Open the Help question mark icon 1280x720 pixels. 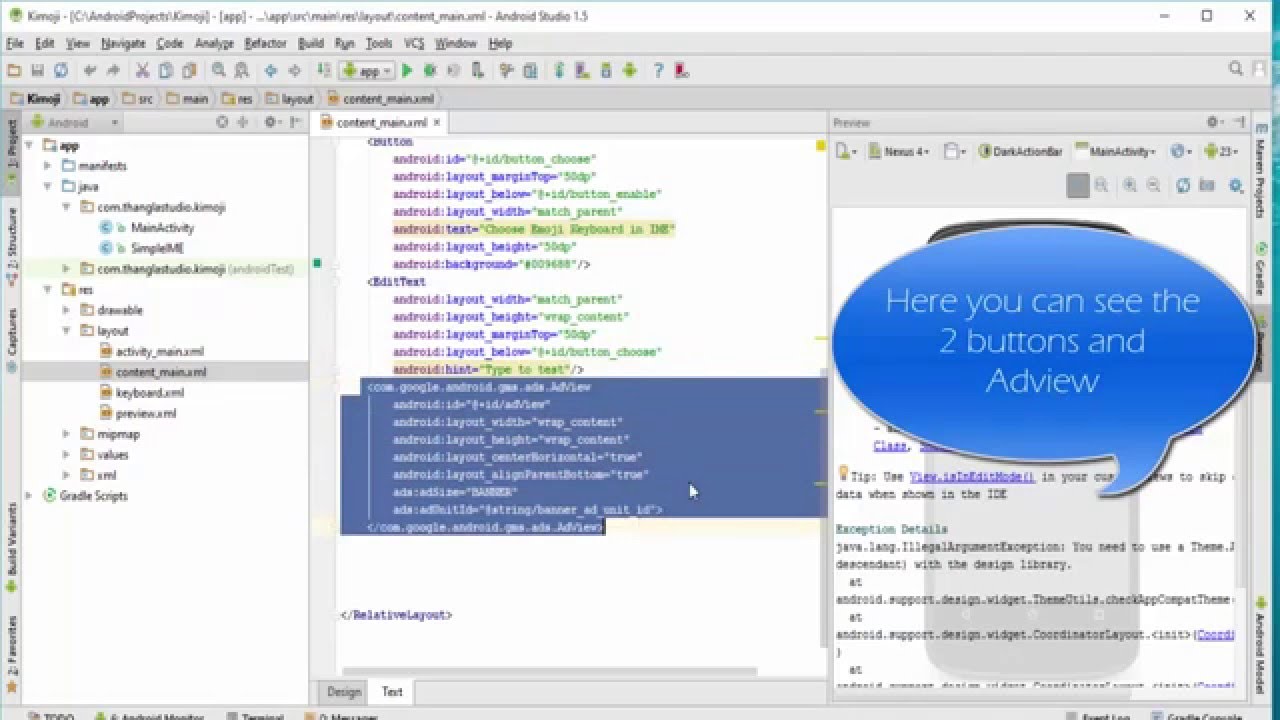658,71
